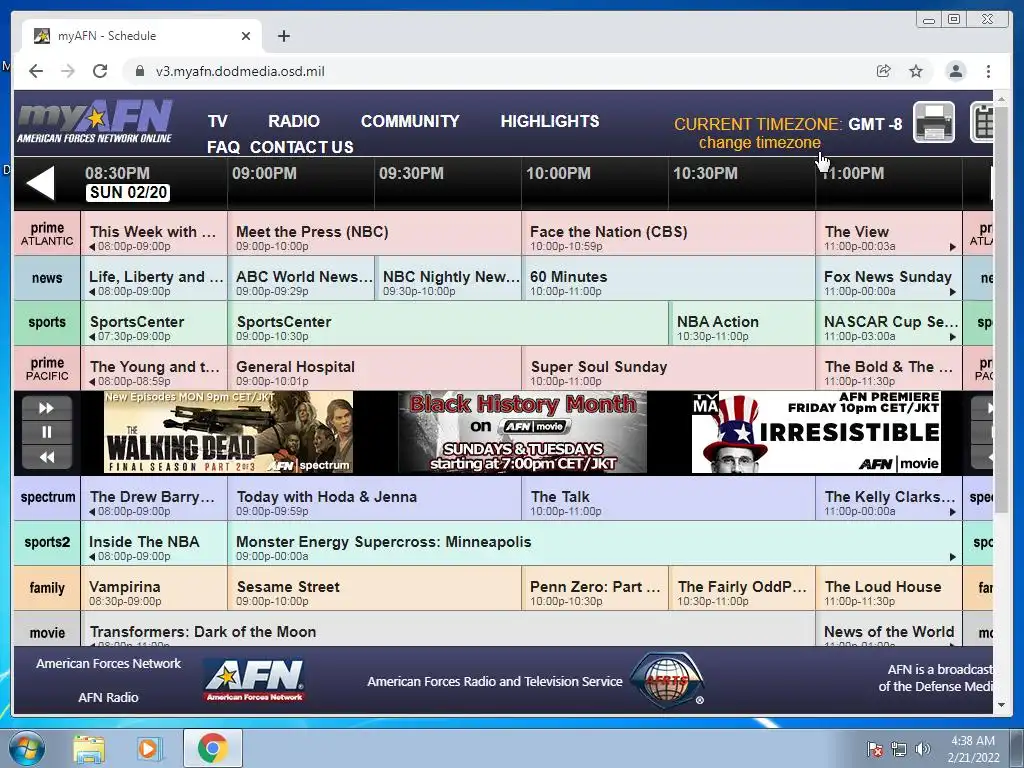
Task: Click the volume icon in tray
Action: tap(923, 749)
